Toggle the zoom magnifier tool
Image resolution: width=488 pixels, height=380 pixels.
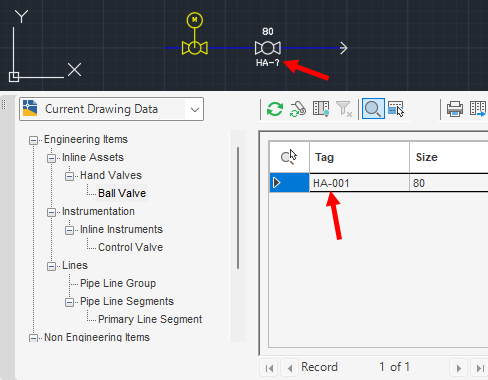click(x=373, y=109)
